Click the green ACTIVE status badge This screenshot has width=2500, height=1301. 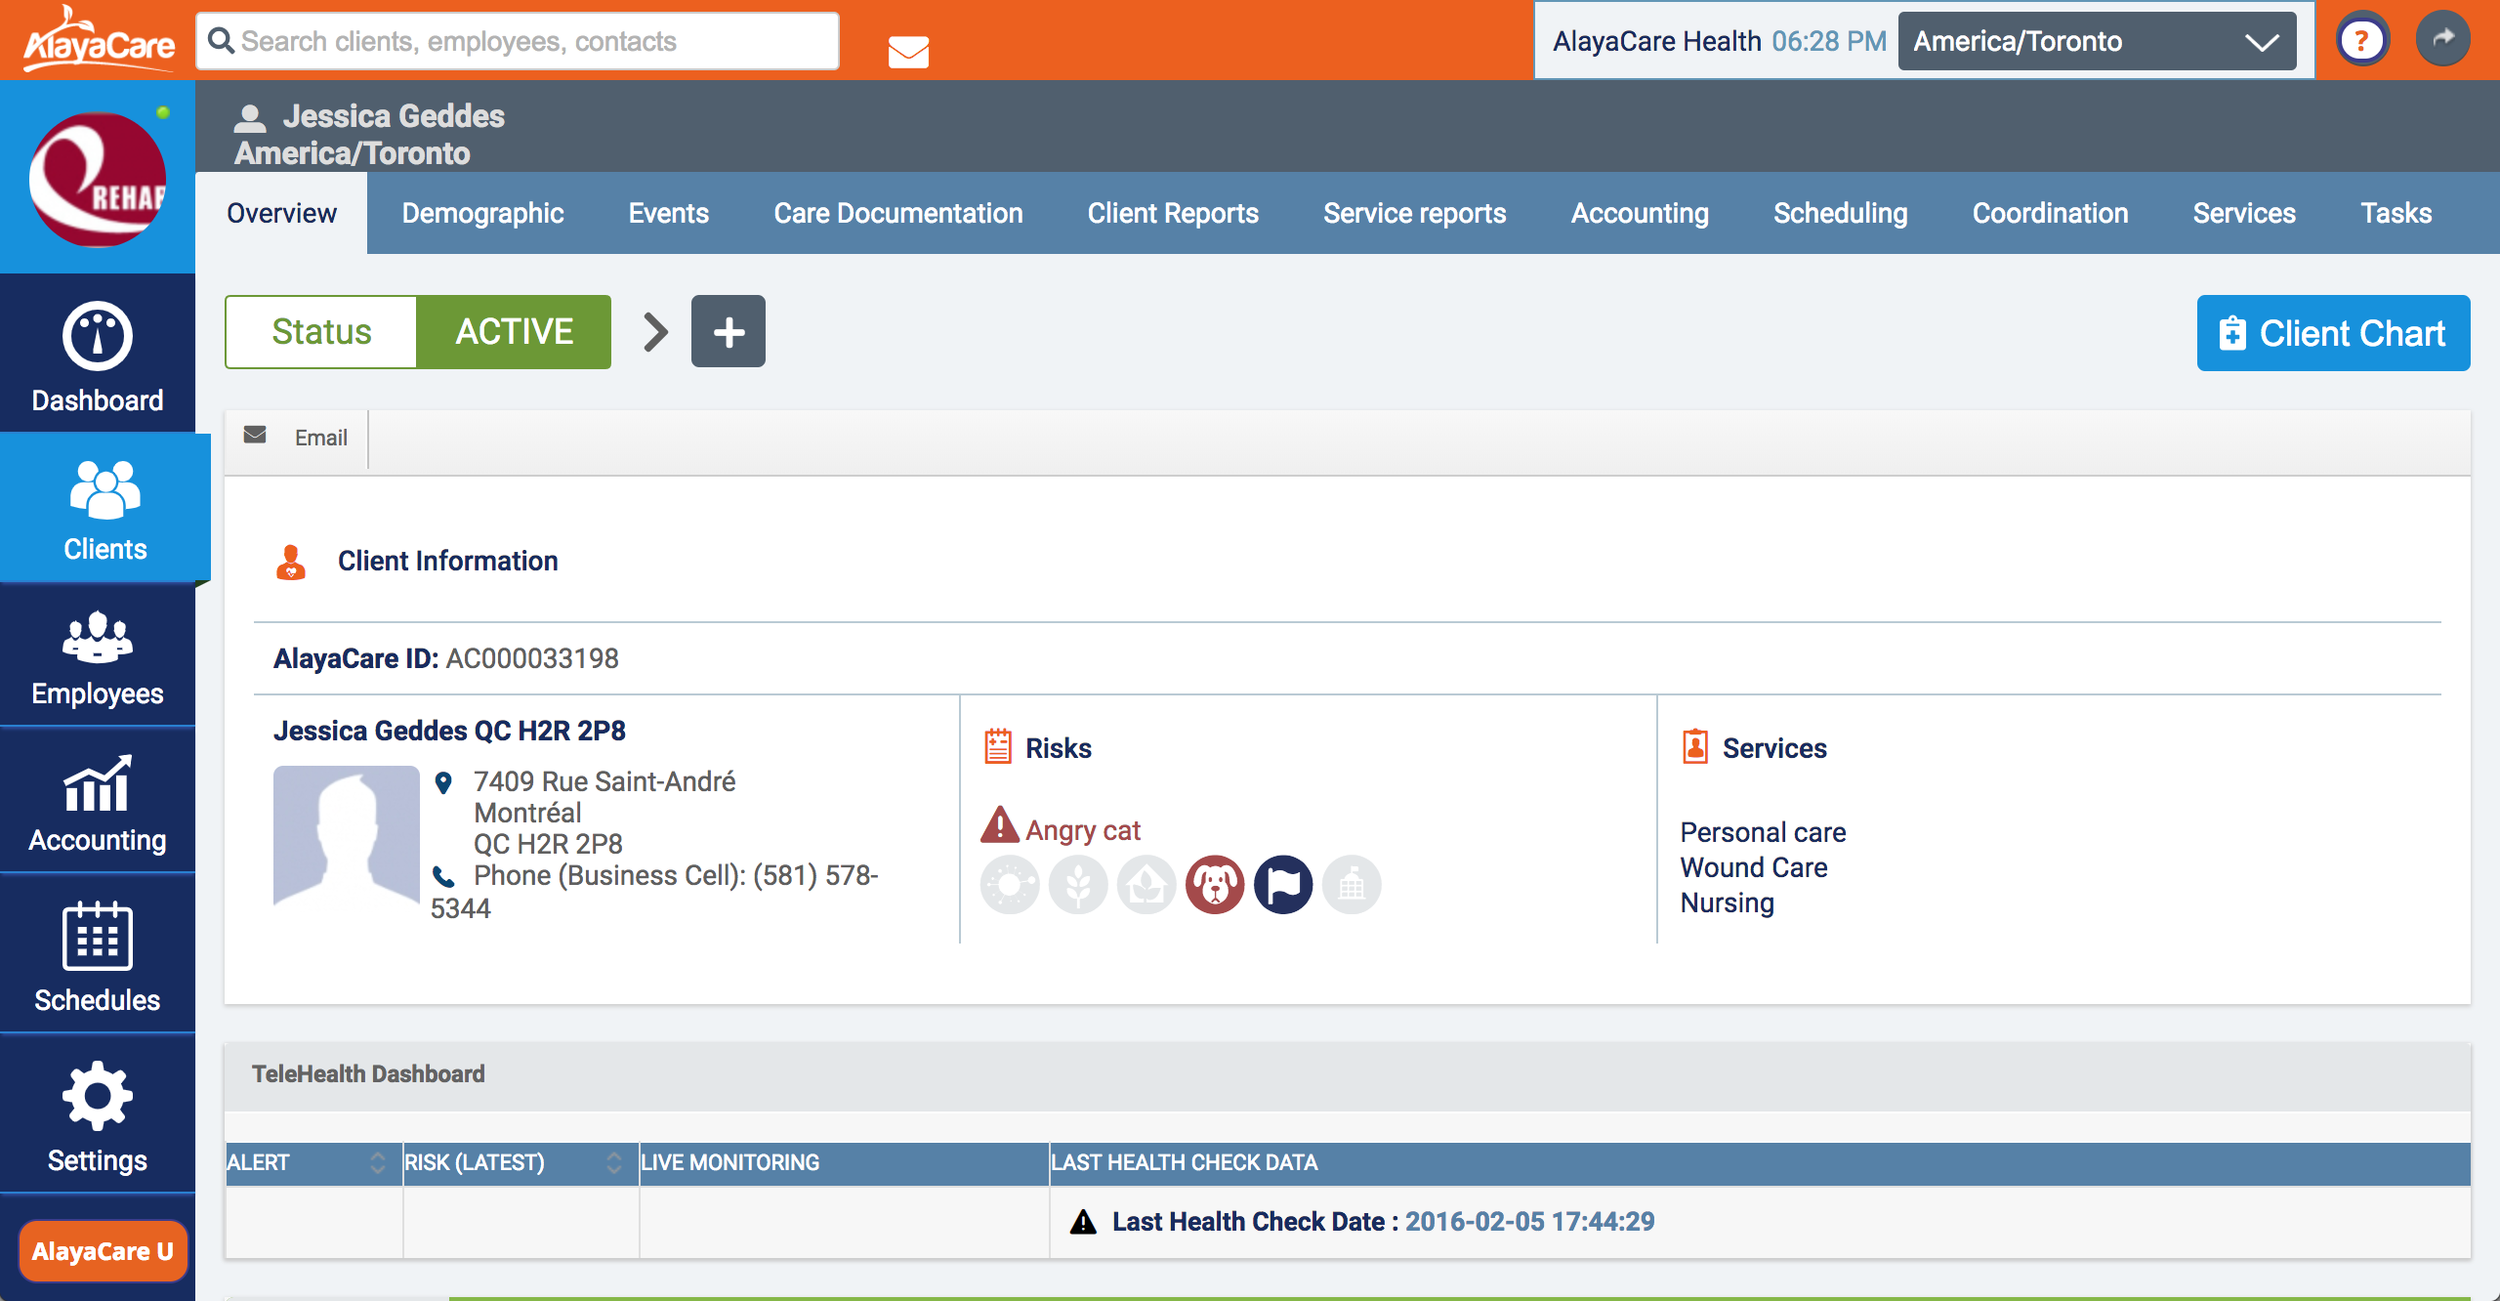pos(514,332)
